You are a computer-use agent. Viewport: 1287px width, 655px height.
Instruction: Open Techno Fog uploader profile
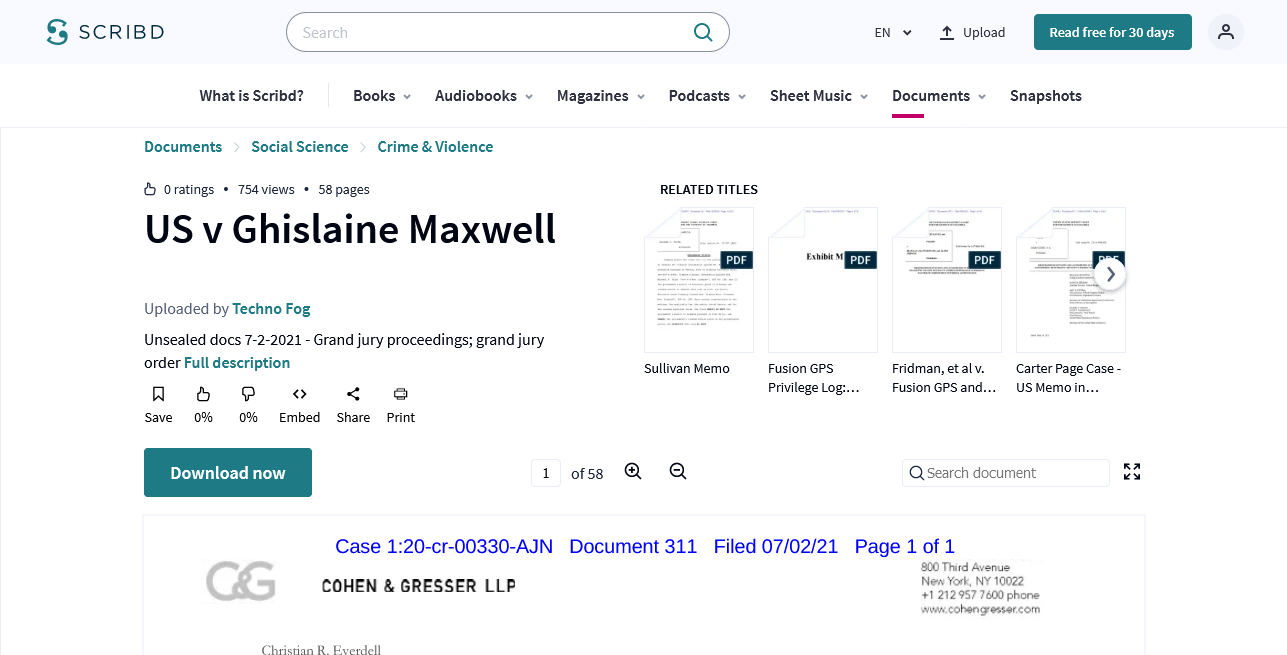271,309
